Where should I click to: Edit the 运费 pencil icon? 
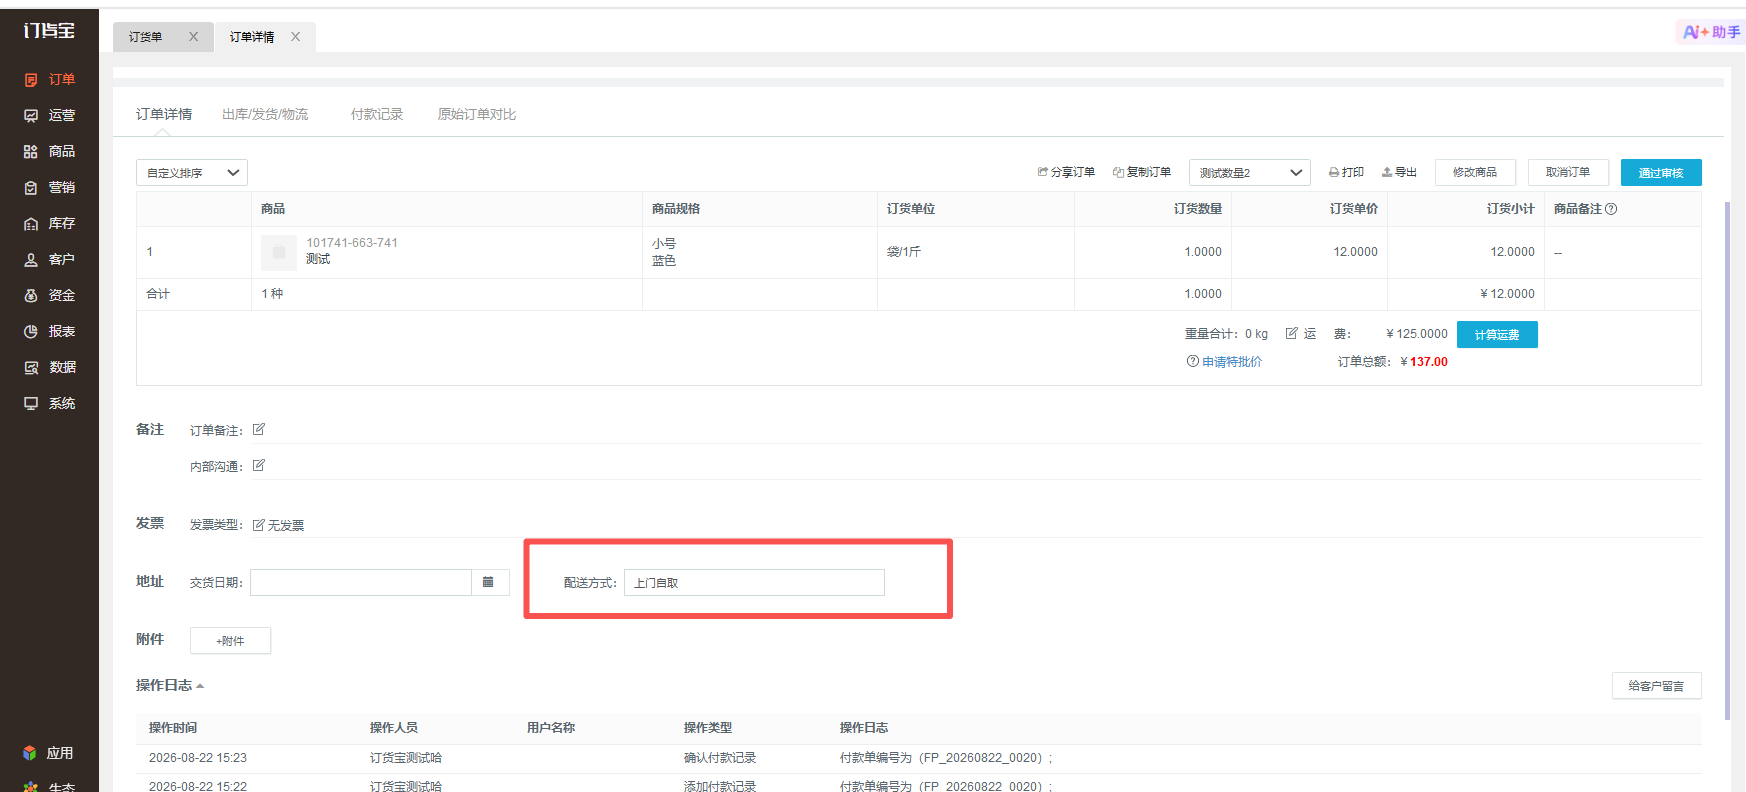1292,333
